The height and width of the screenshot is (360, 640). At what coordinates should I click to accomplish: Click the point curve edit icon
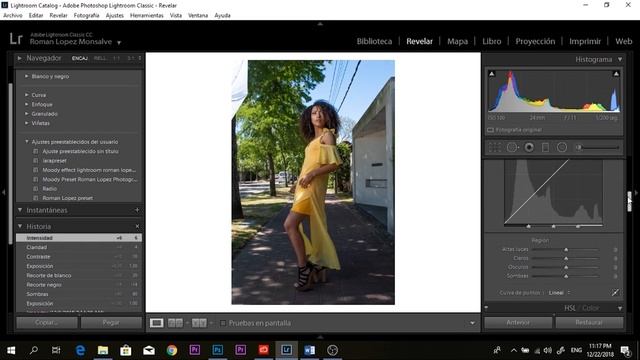pyautogui.click(x=615, y=292)
